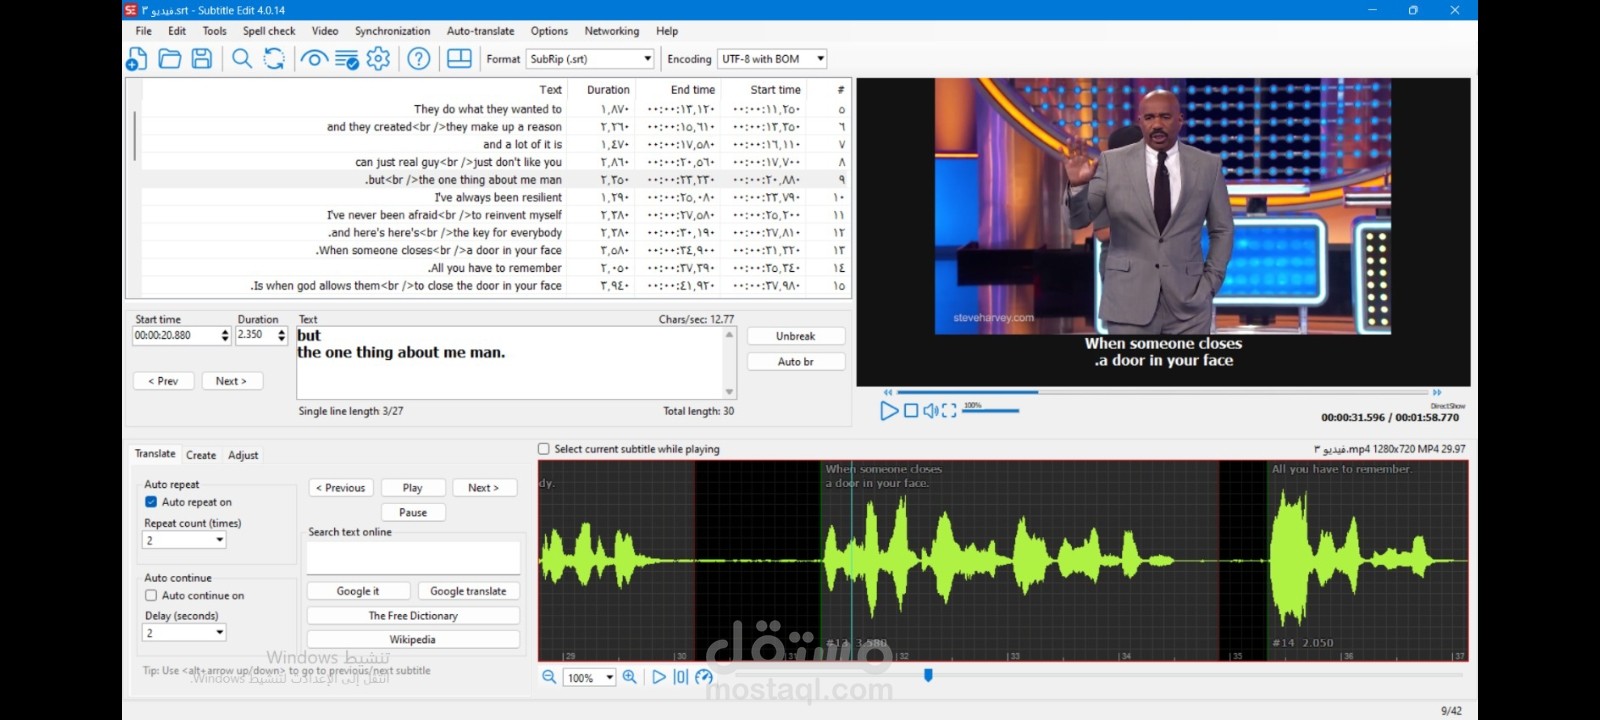Play the video in the preview player

coord(888,410)
